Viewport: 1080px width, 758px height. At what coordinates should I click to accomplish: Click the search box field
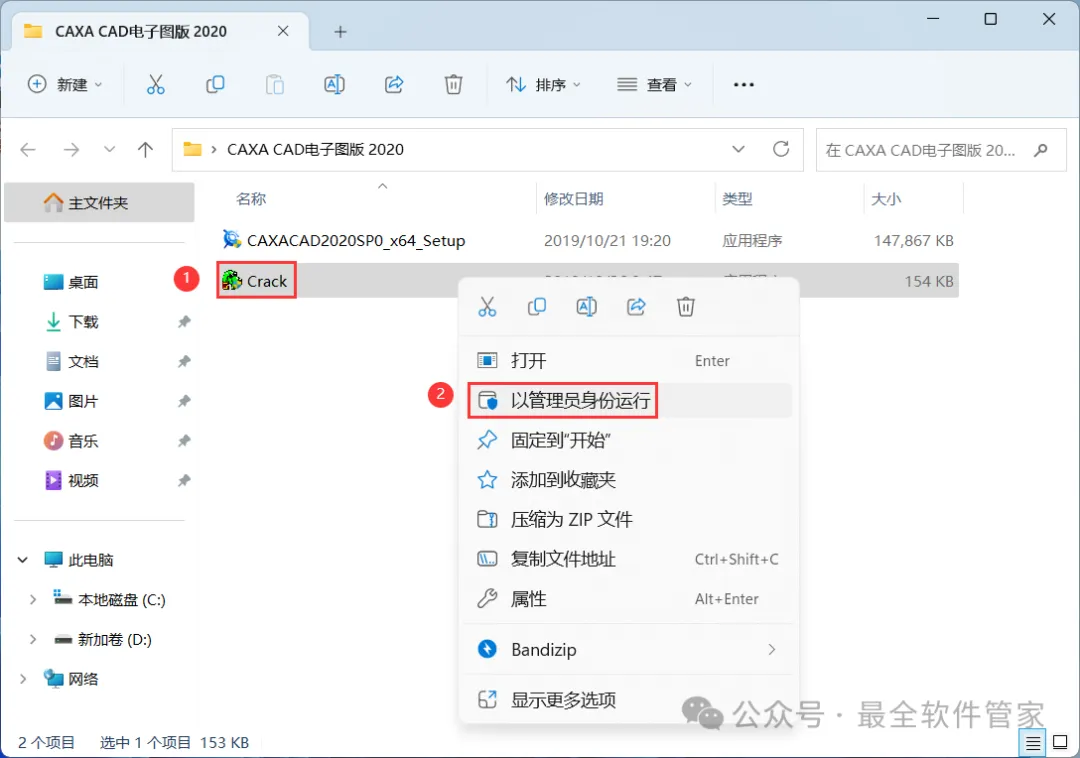(941, 149)
